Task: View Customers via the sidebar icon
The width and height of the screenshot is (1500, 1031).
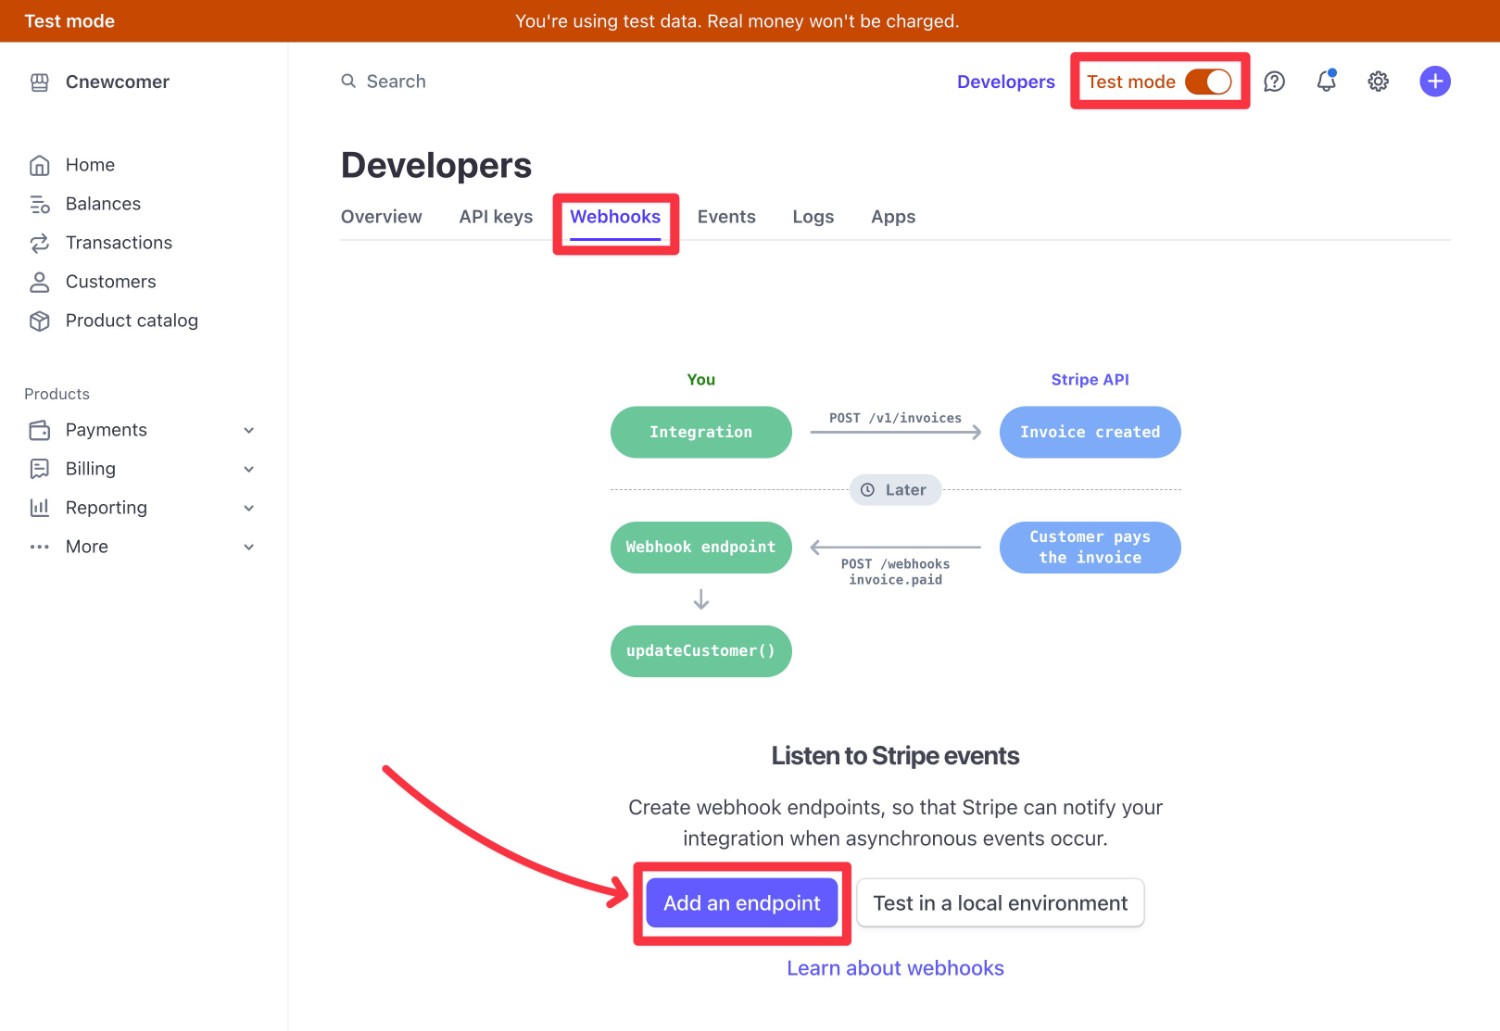Action: pyautogui.click(x=110, y=281)
